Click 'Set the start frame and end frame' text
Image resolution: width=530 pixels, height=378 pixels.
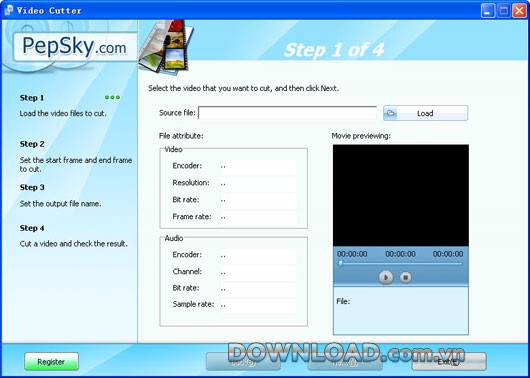click(x=76, y=160)
